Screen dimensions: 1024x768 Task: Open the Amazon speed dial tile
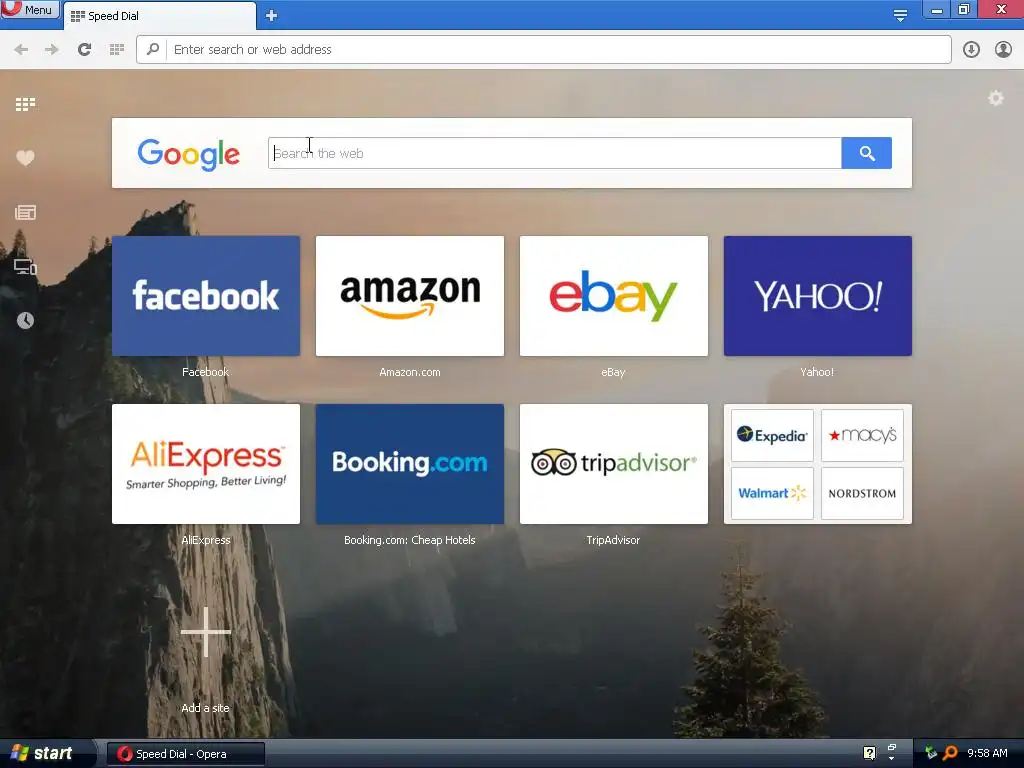click(x=409, y=296)
